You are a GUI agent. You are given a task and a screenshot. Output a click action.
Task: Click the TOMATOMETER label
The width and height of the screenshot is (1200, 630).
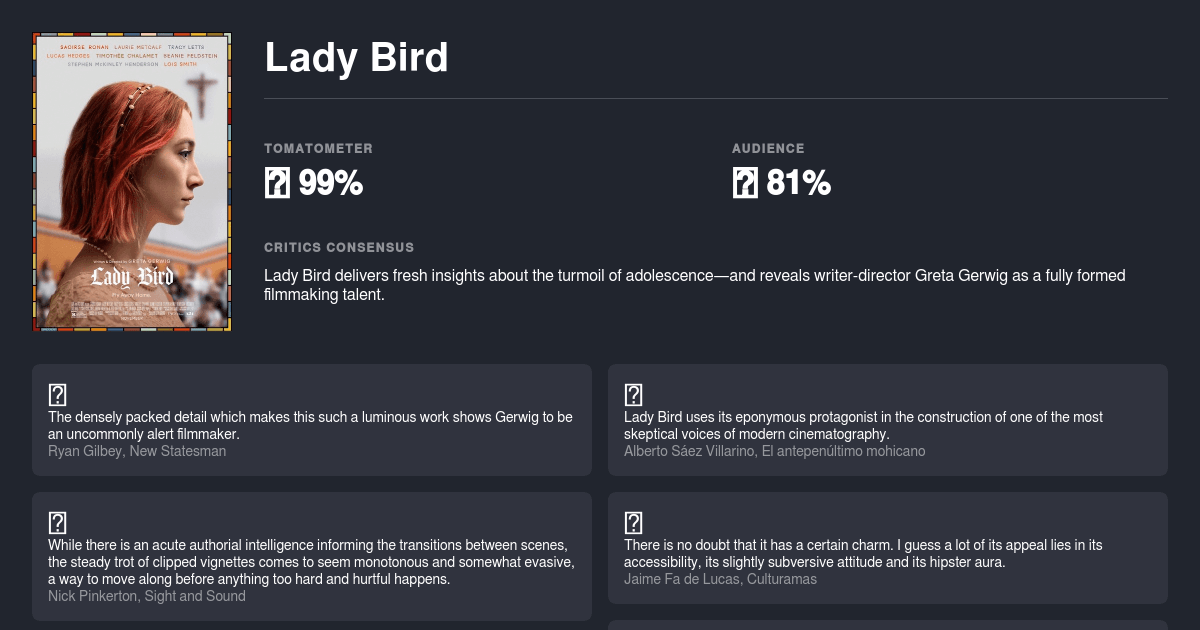318,148
